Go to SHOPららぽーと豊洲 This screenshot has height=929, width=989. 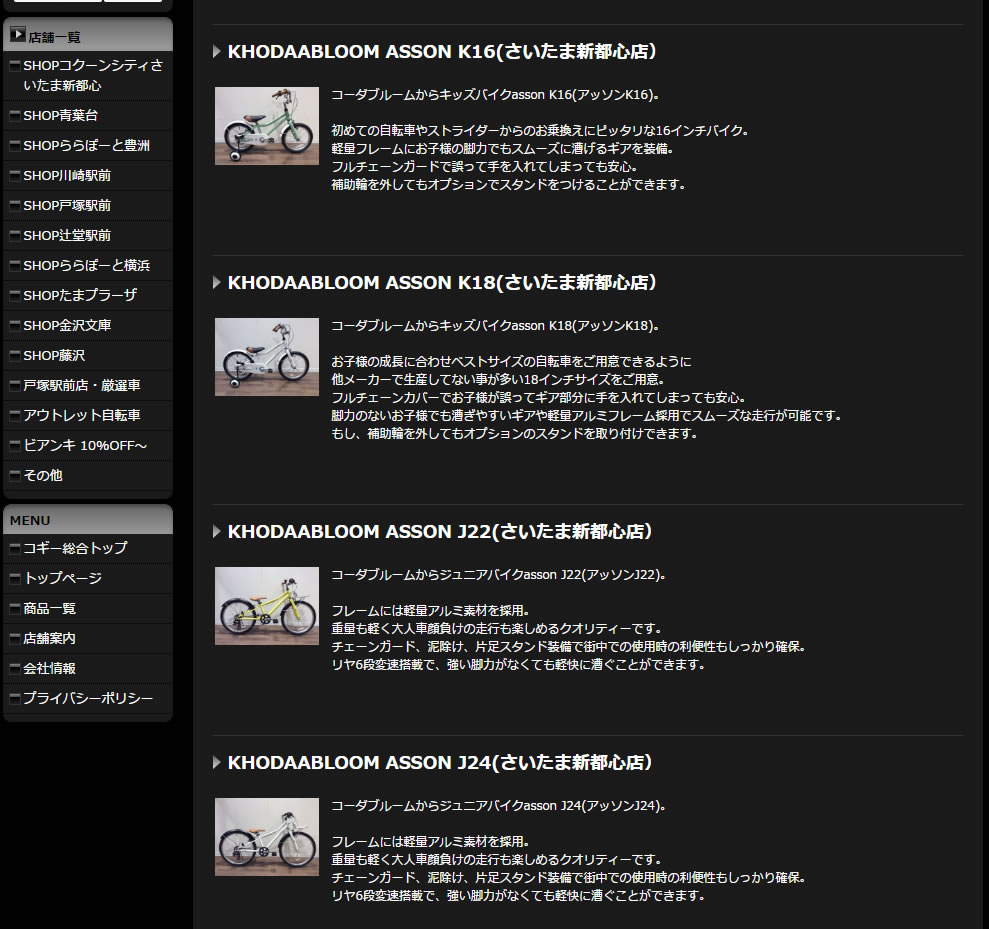click(x=88, y=146)
